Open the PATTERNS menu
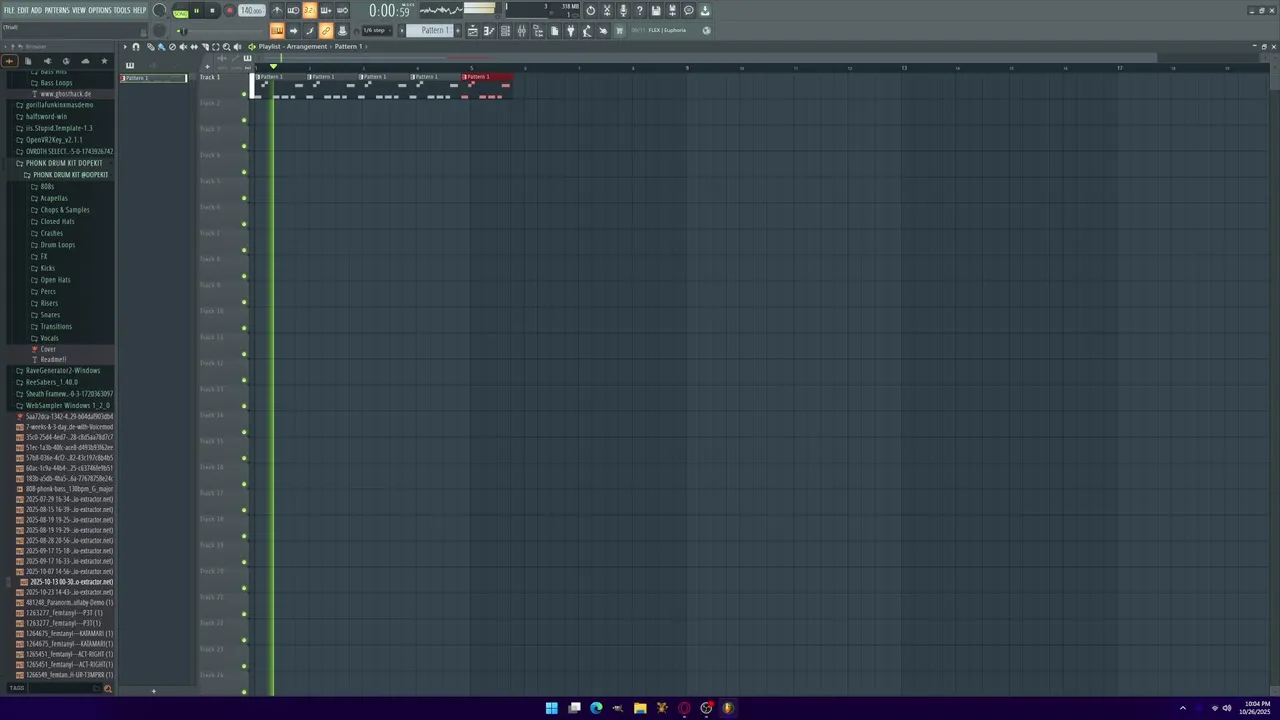Image resolution: width=1280 pixels, height=720 pixels. coord(57,10)
